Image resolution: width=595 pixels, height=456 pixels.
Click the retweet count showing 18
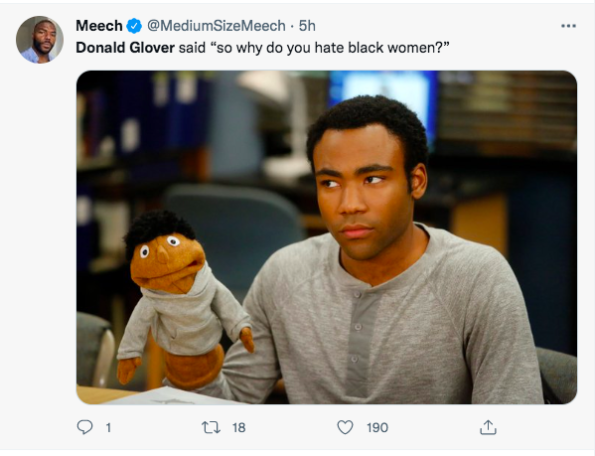point(239,428)
